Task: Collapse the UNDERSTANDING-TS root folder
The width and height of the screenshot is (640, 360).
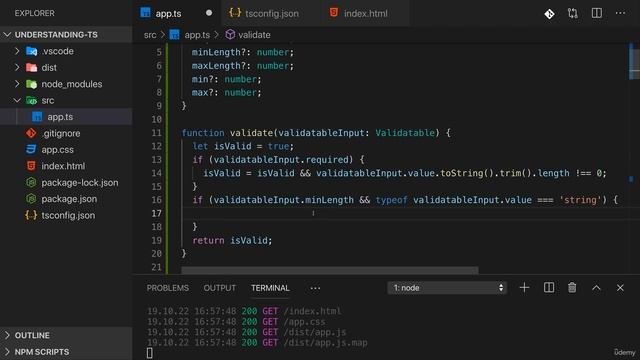Action: click(x=7, y=35)
